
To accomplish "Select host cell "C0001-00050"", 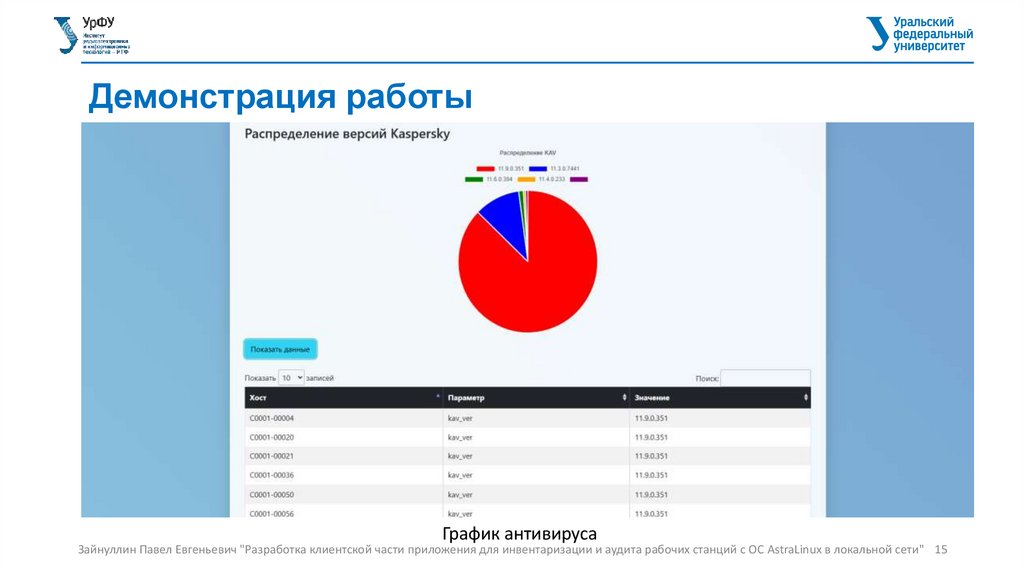I will 272,495.
